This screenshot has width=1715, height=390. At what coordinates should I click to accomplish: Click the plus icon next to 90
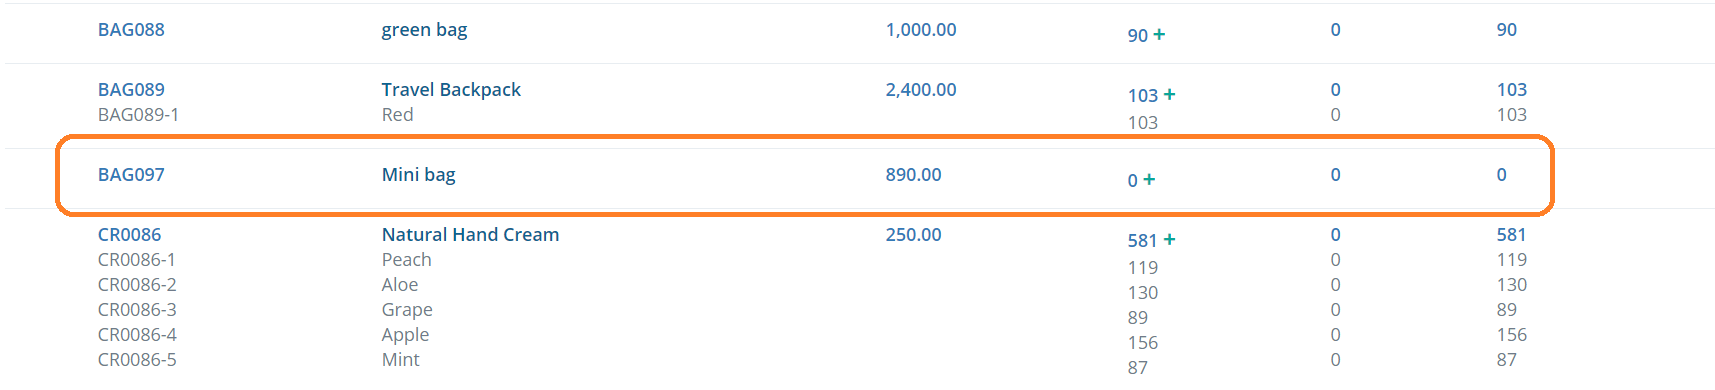(x=1159, y=34)
